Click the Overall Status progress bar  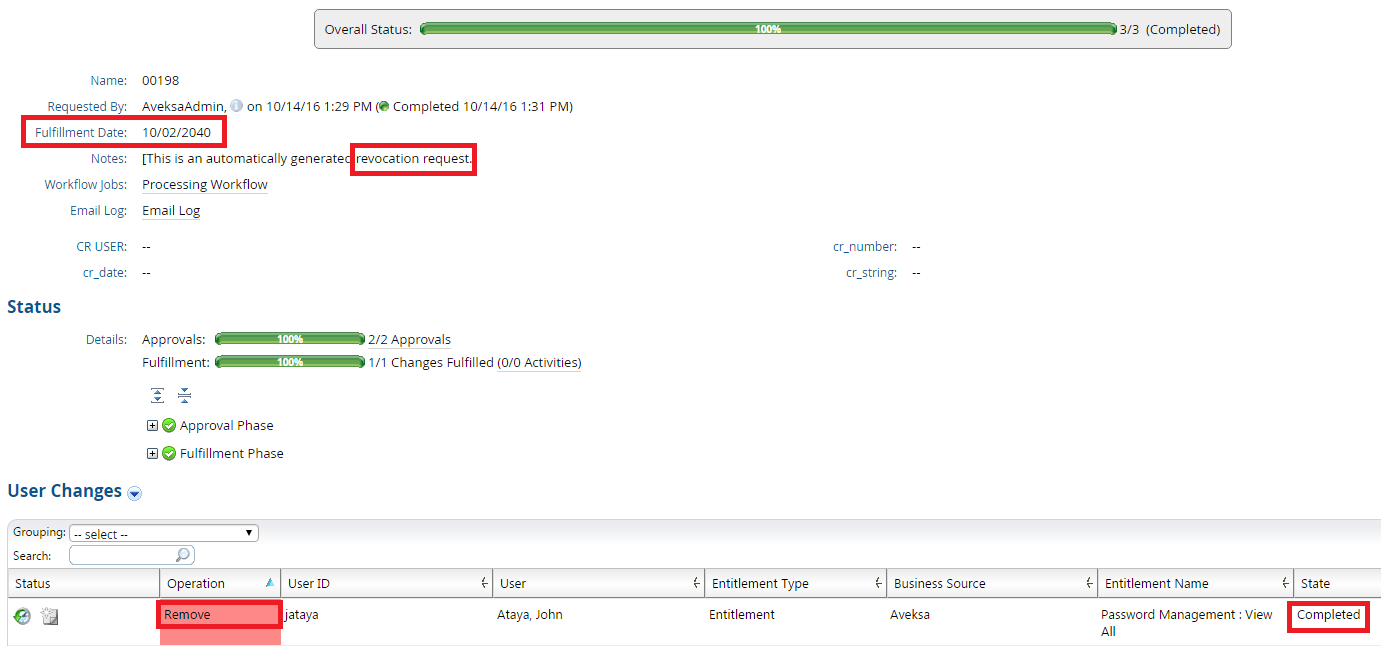tap(767, 29)
